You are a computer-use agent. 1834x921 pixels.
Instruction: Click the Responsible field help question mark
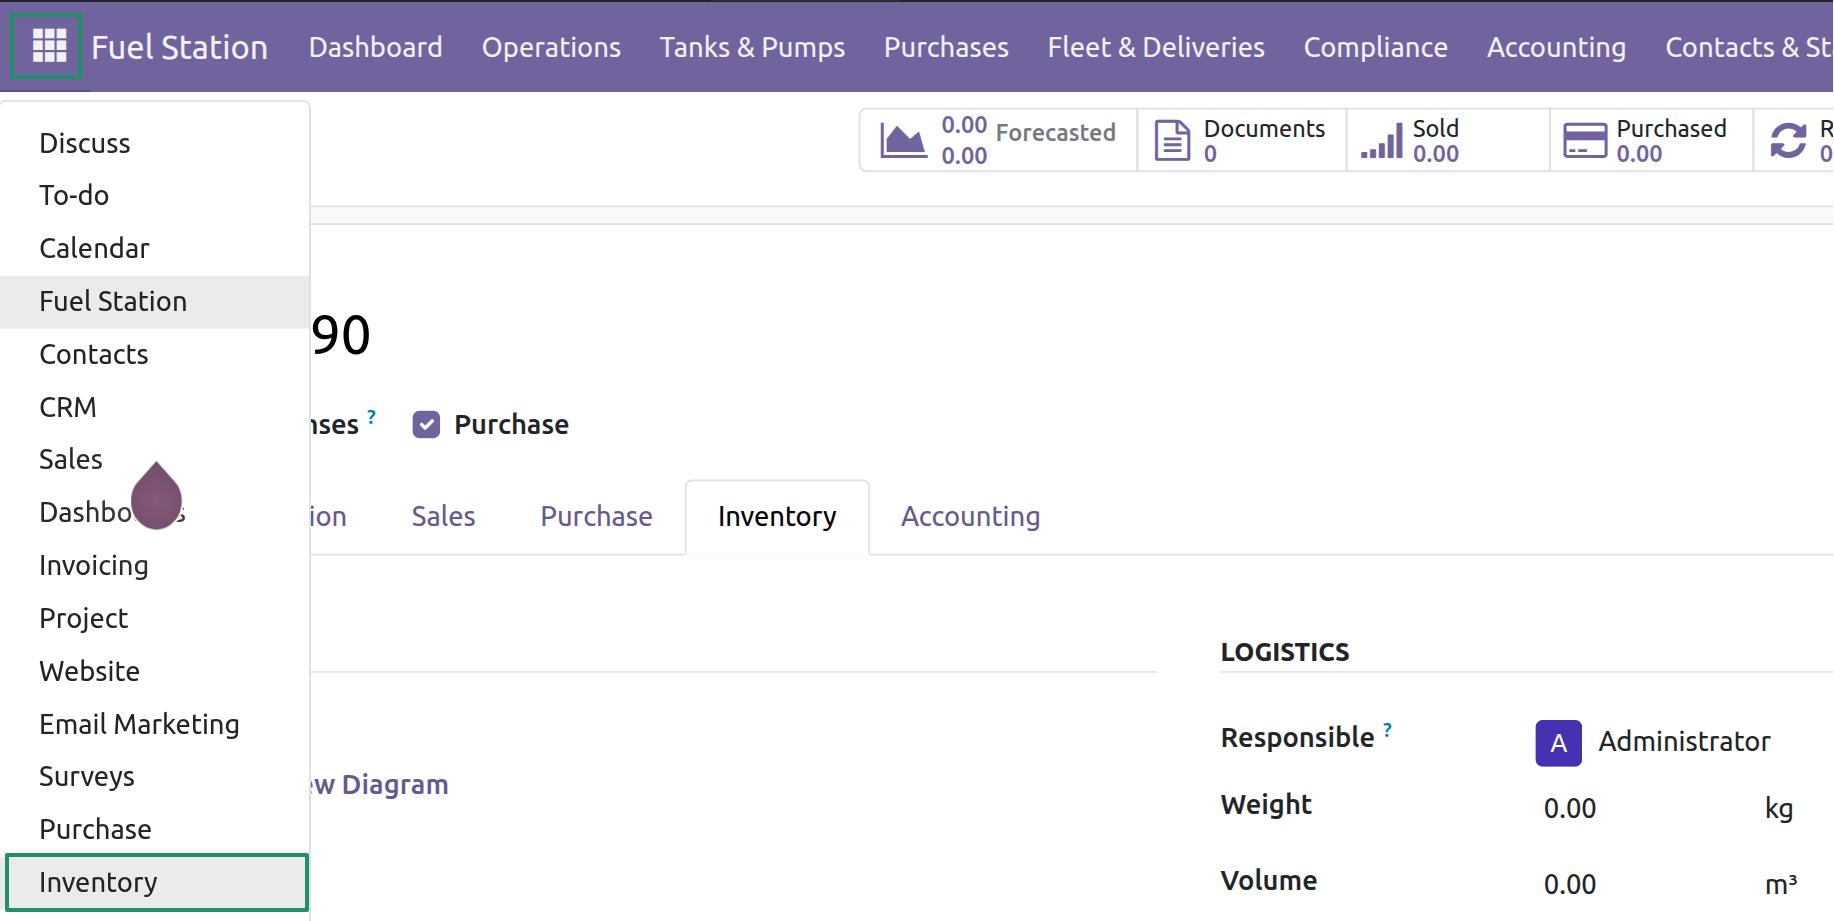(1387, 730)
